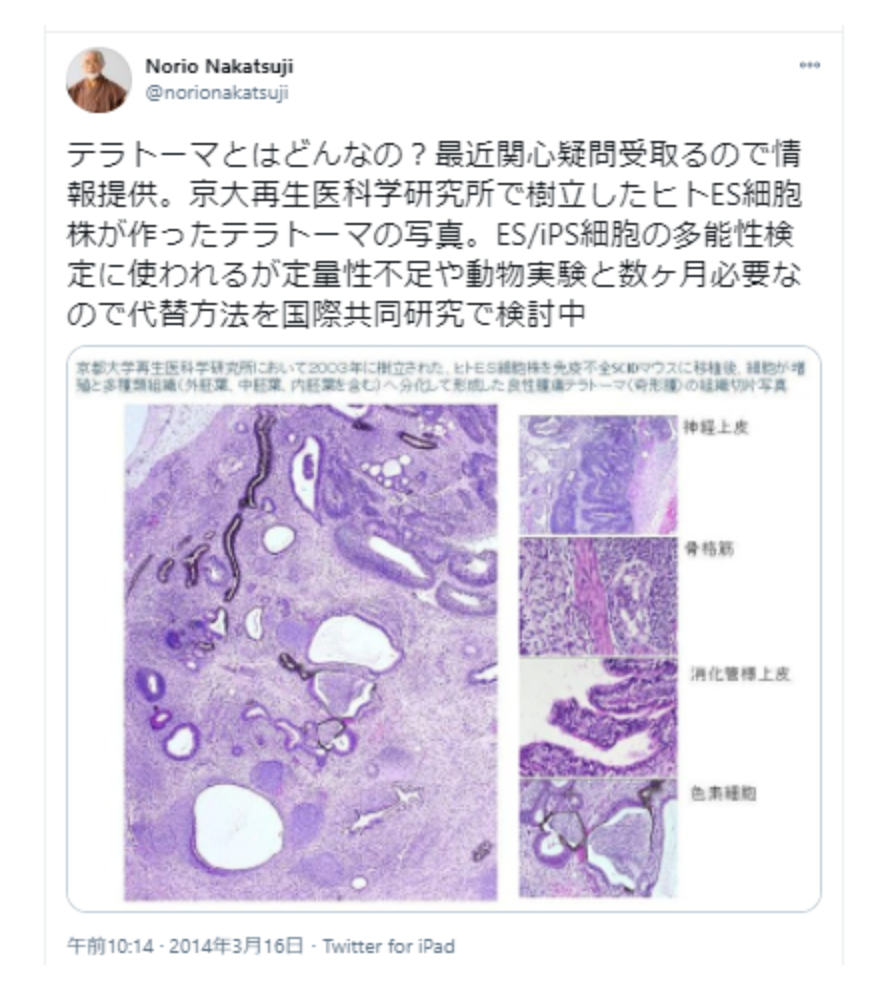Screen dimensions: 894x1001
Task: View the 色素細胞 micrograph image
Action: click(x=598, y=838)
